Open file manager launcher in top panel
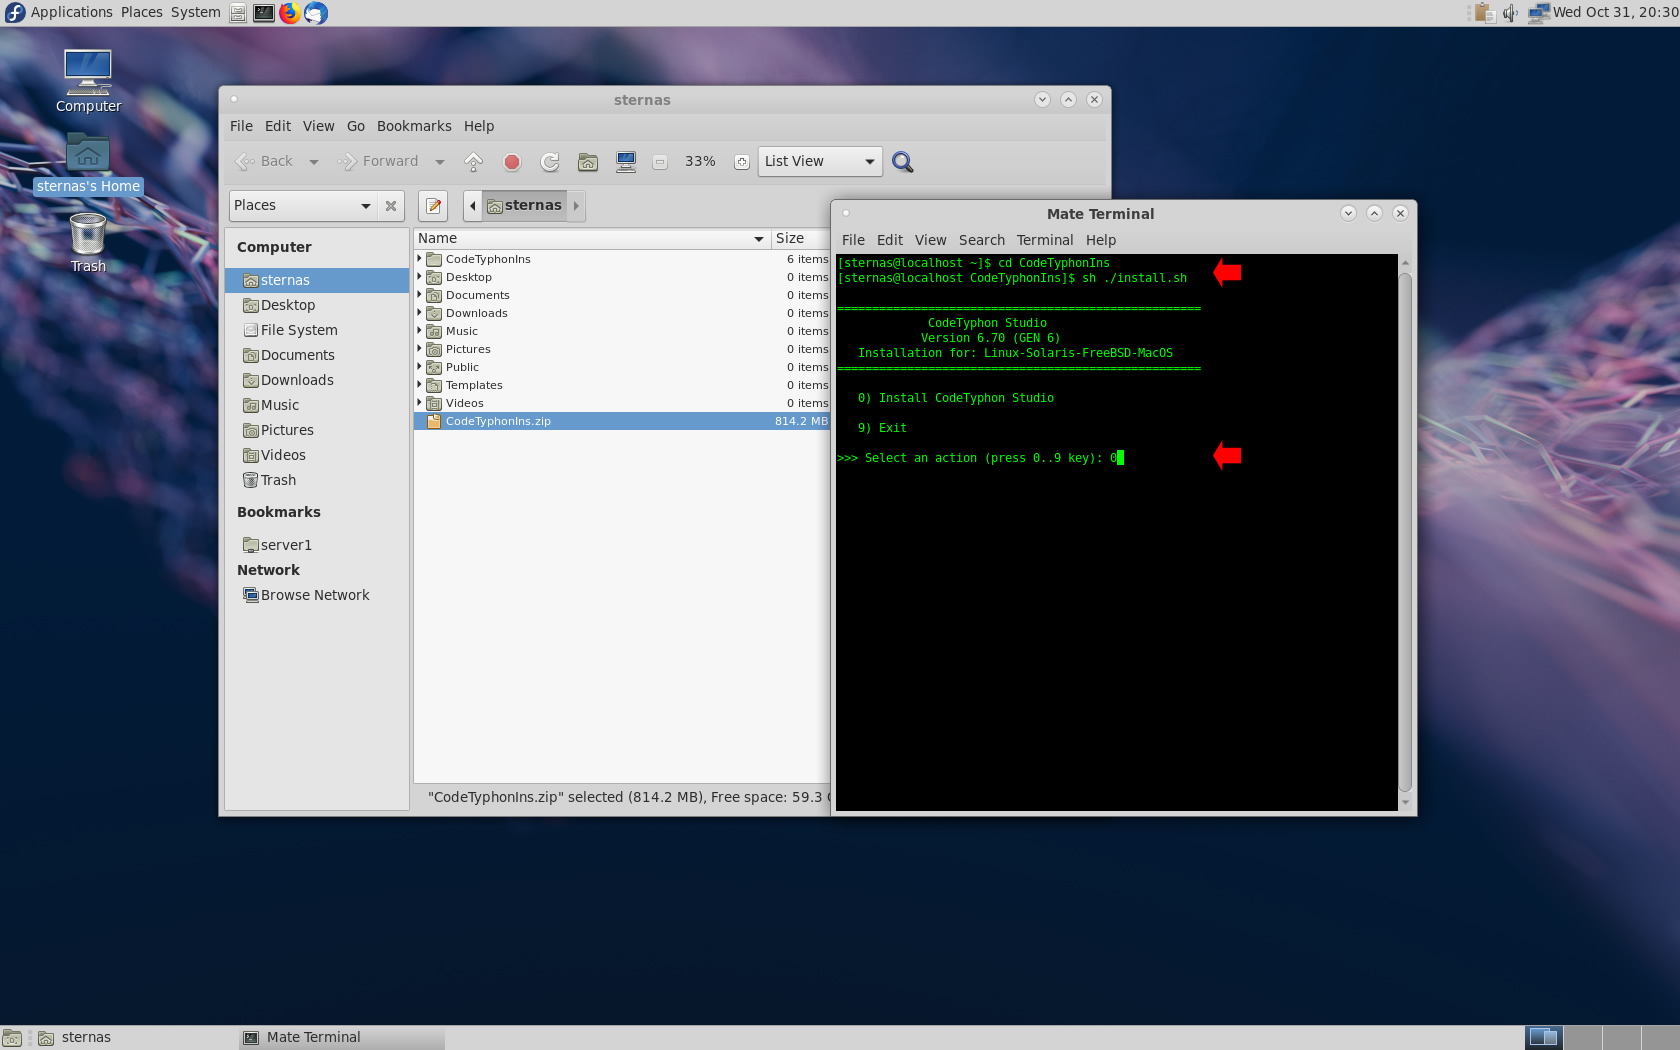1680x1050 pixels. click(x=238, y=13)
